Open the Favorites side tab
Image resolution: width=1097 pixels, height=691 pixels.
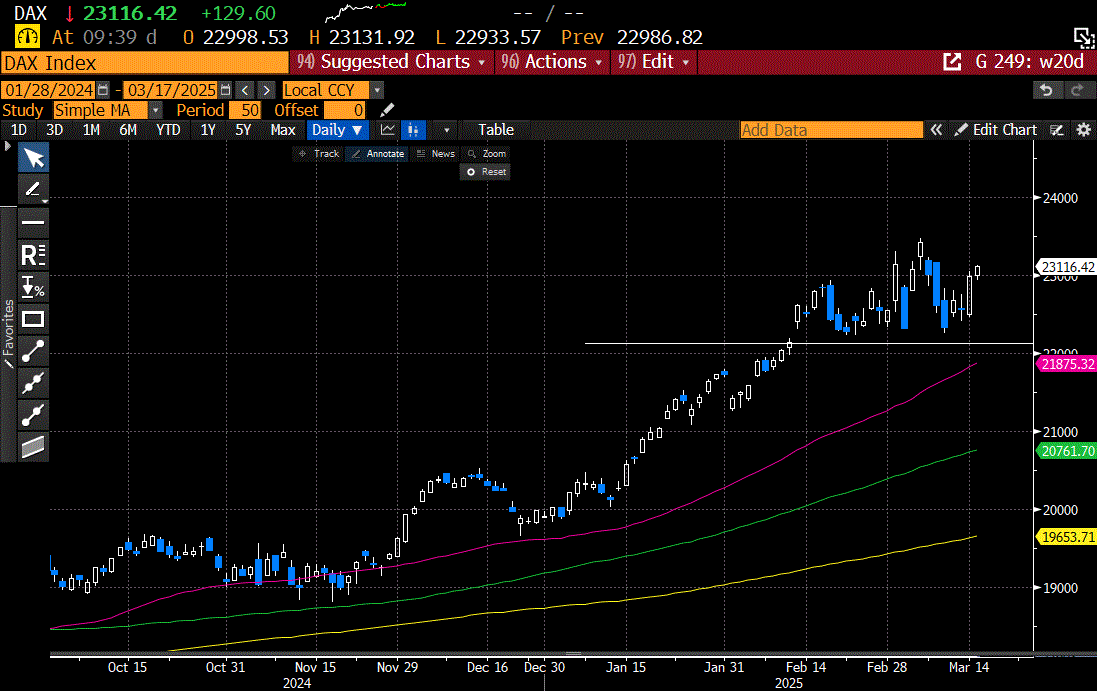click(x=8, y=334)
